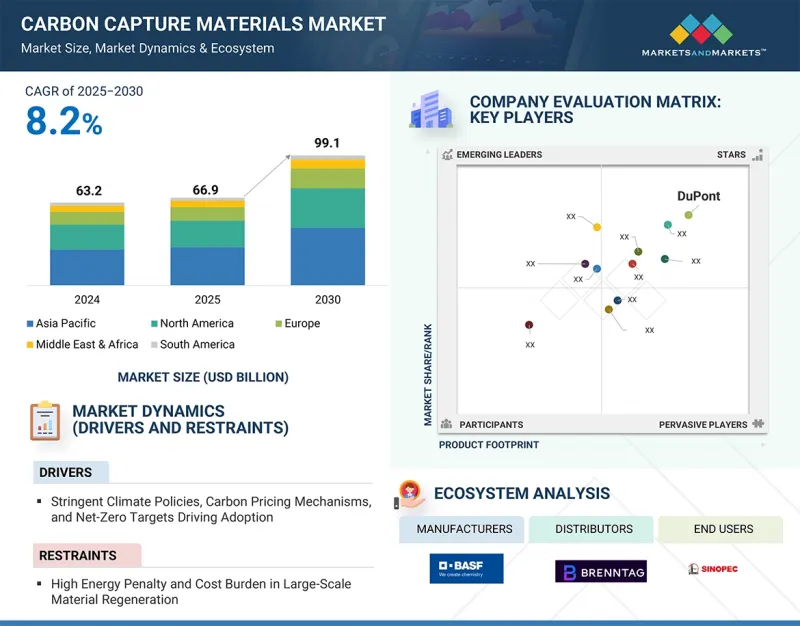The image size is (800, 626).
Task: Click the North America legend swatch
Action: pyautogui.click(x=154, y=324)
